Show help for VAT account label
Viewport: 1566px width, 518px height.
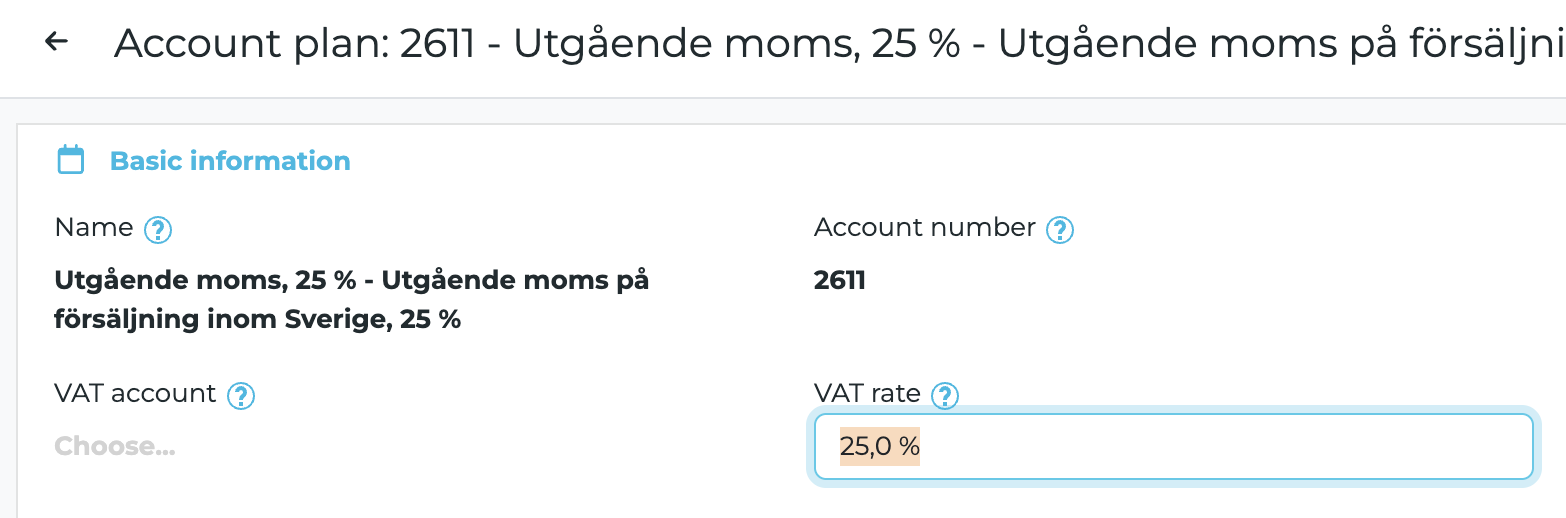coord(241,396)
